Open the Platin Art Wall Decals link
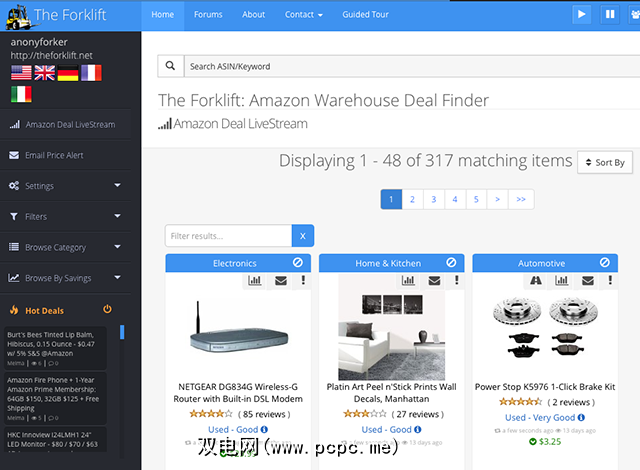This screenshot has width=640, height=470. coord(391,392)
